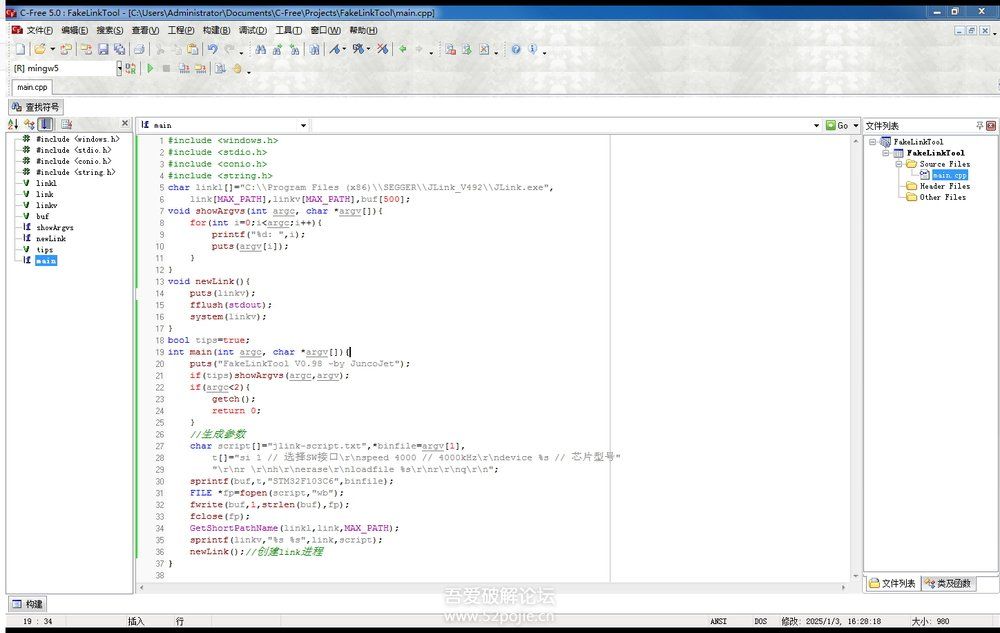Pin the 文件列表 file list panel

[x=979, y=126]
